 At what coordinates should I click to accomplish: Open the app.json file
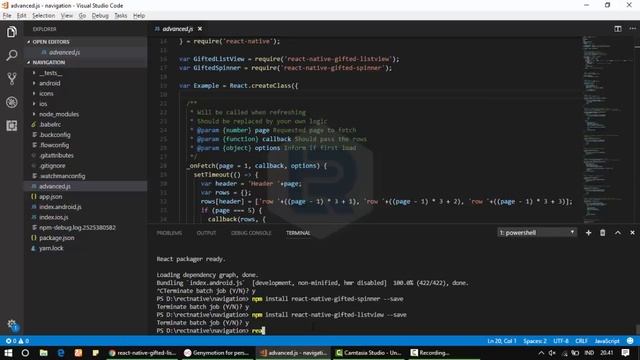51,196
